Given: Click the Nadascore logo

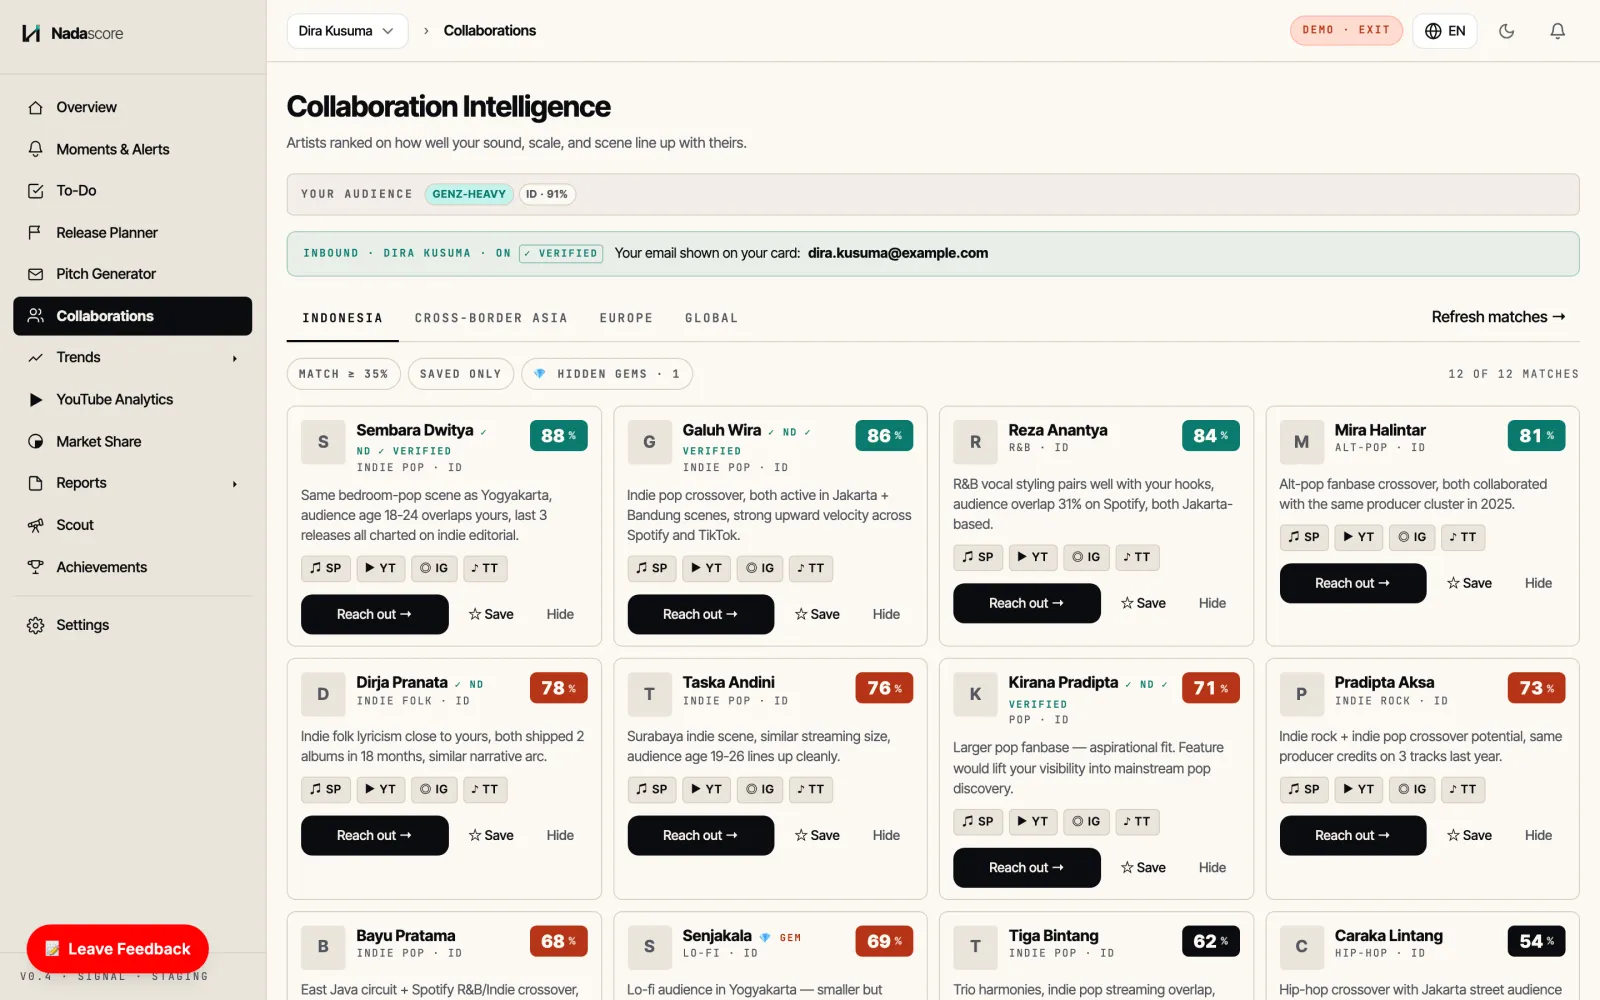Looking at the screenshot, I should [73, 33].
